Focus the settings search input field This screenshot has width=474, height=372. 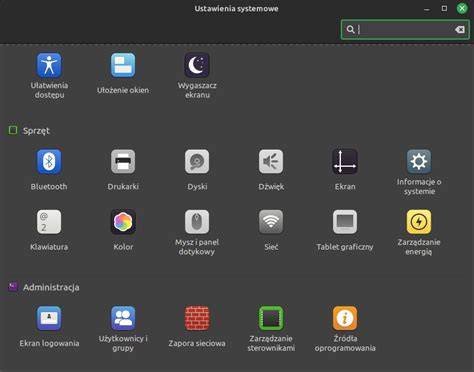tap(405, 30)
